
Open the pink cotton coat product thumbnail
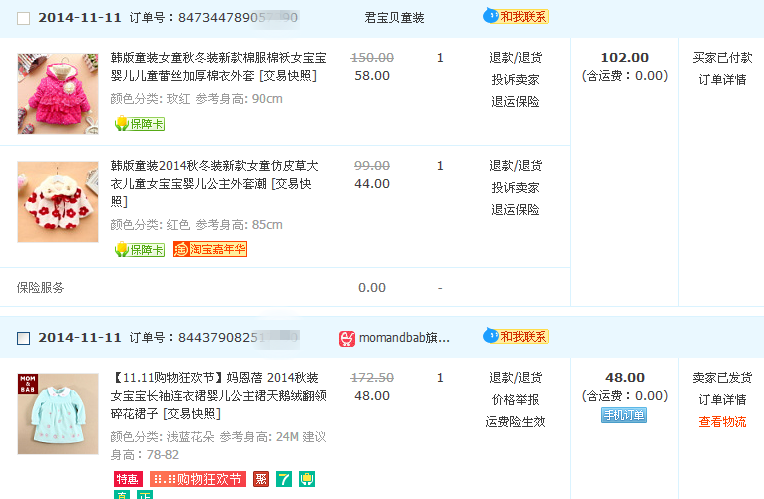point(58,93)
